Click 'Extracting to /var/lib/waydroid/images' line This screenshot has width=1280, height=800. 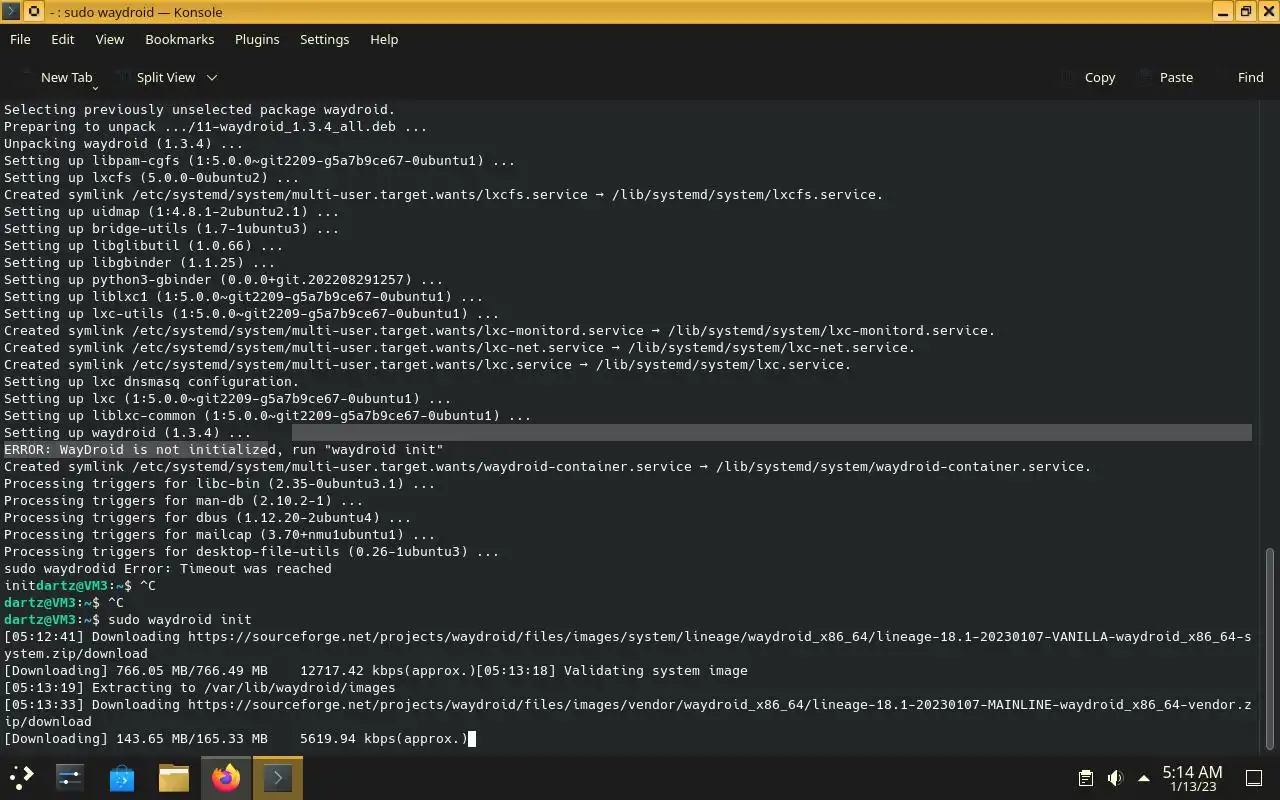pos(200,687)
